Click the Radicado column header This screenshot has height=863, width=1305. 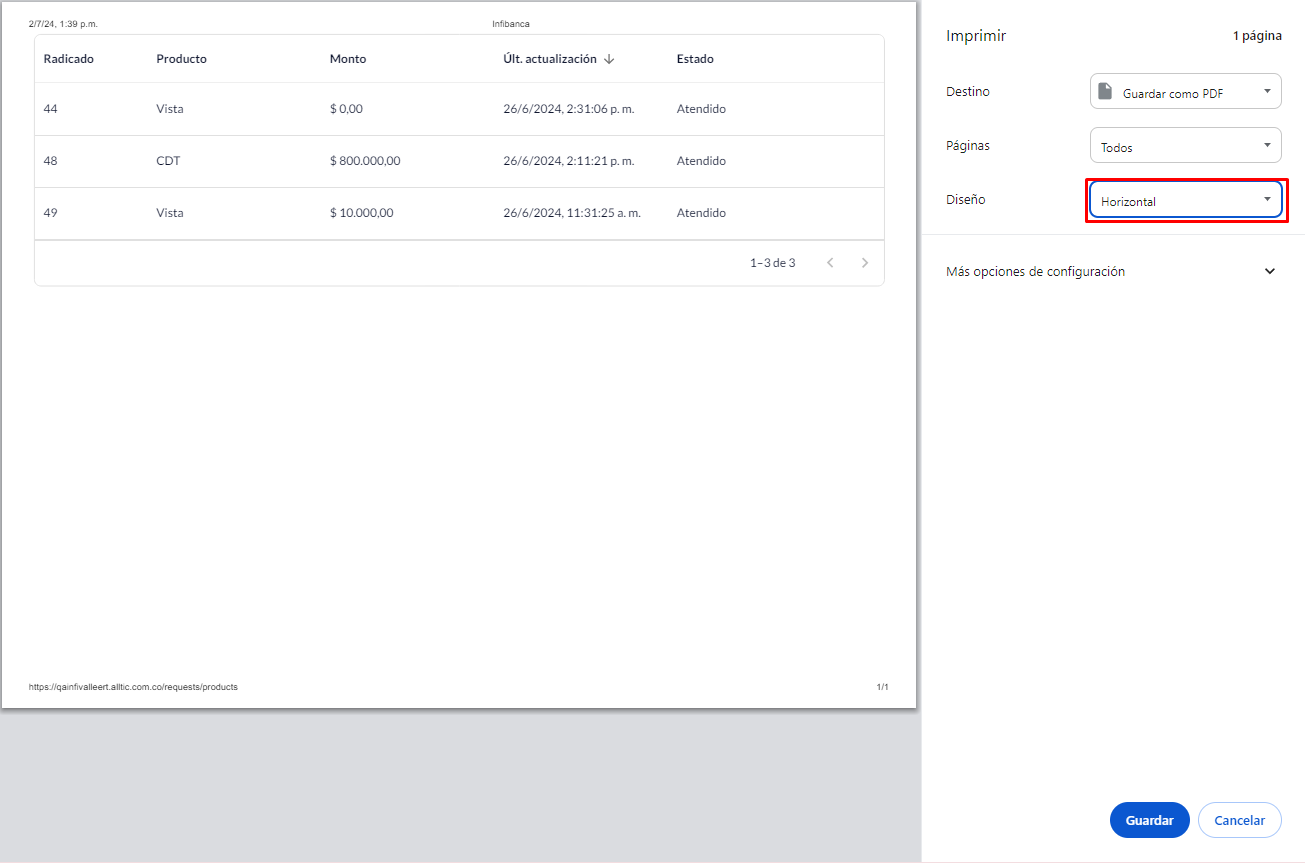coord(69,59)
